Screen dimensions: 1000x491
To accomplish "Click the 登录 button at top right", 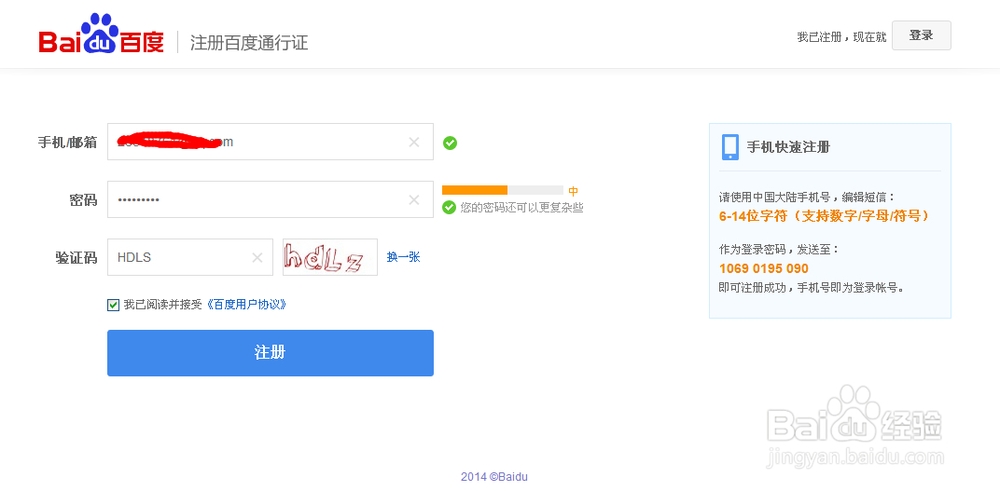I will coord(921,35).
